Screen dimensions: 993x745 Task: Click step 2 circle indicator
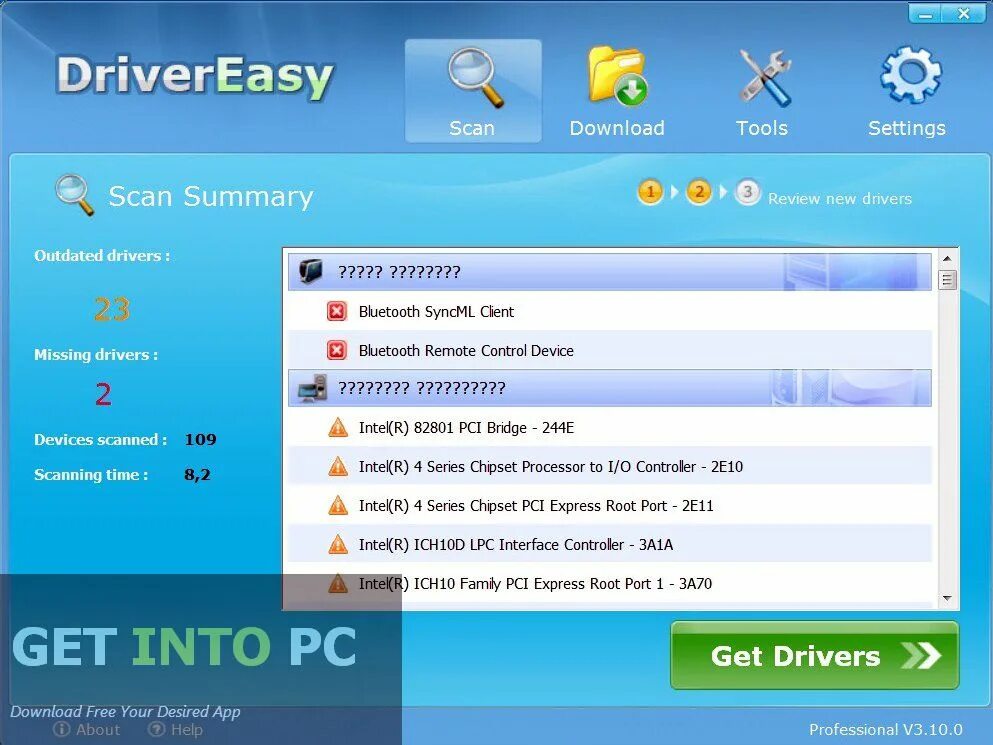tap(699, 191)
